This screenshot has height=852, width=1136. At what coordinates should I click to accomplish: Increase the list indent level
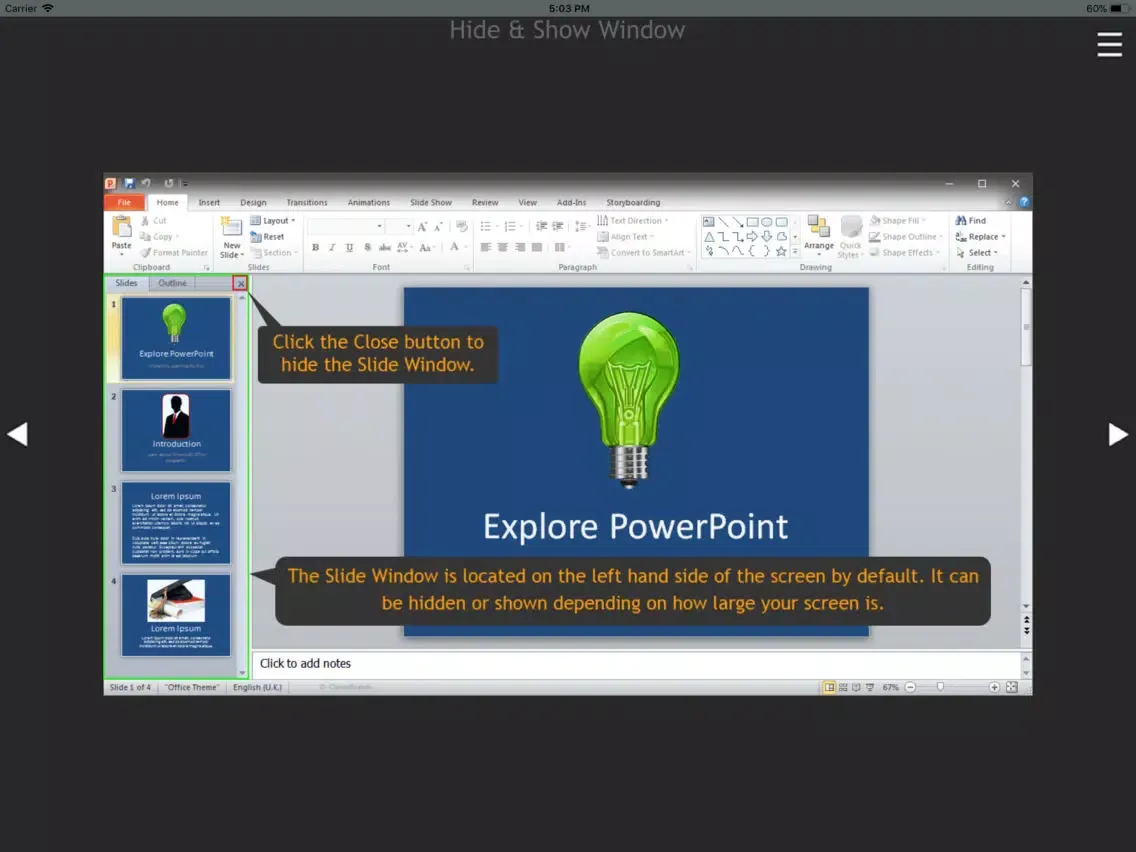coord(558,226)
